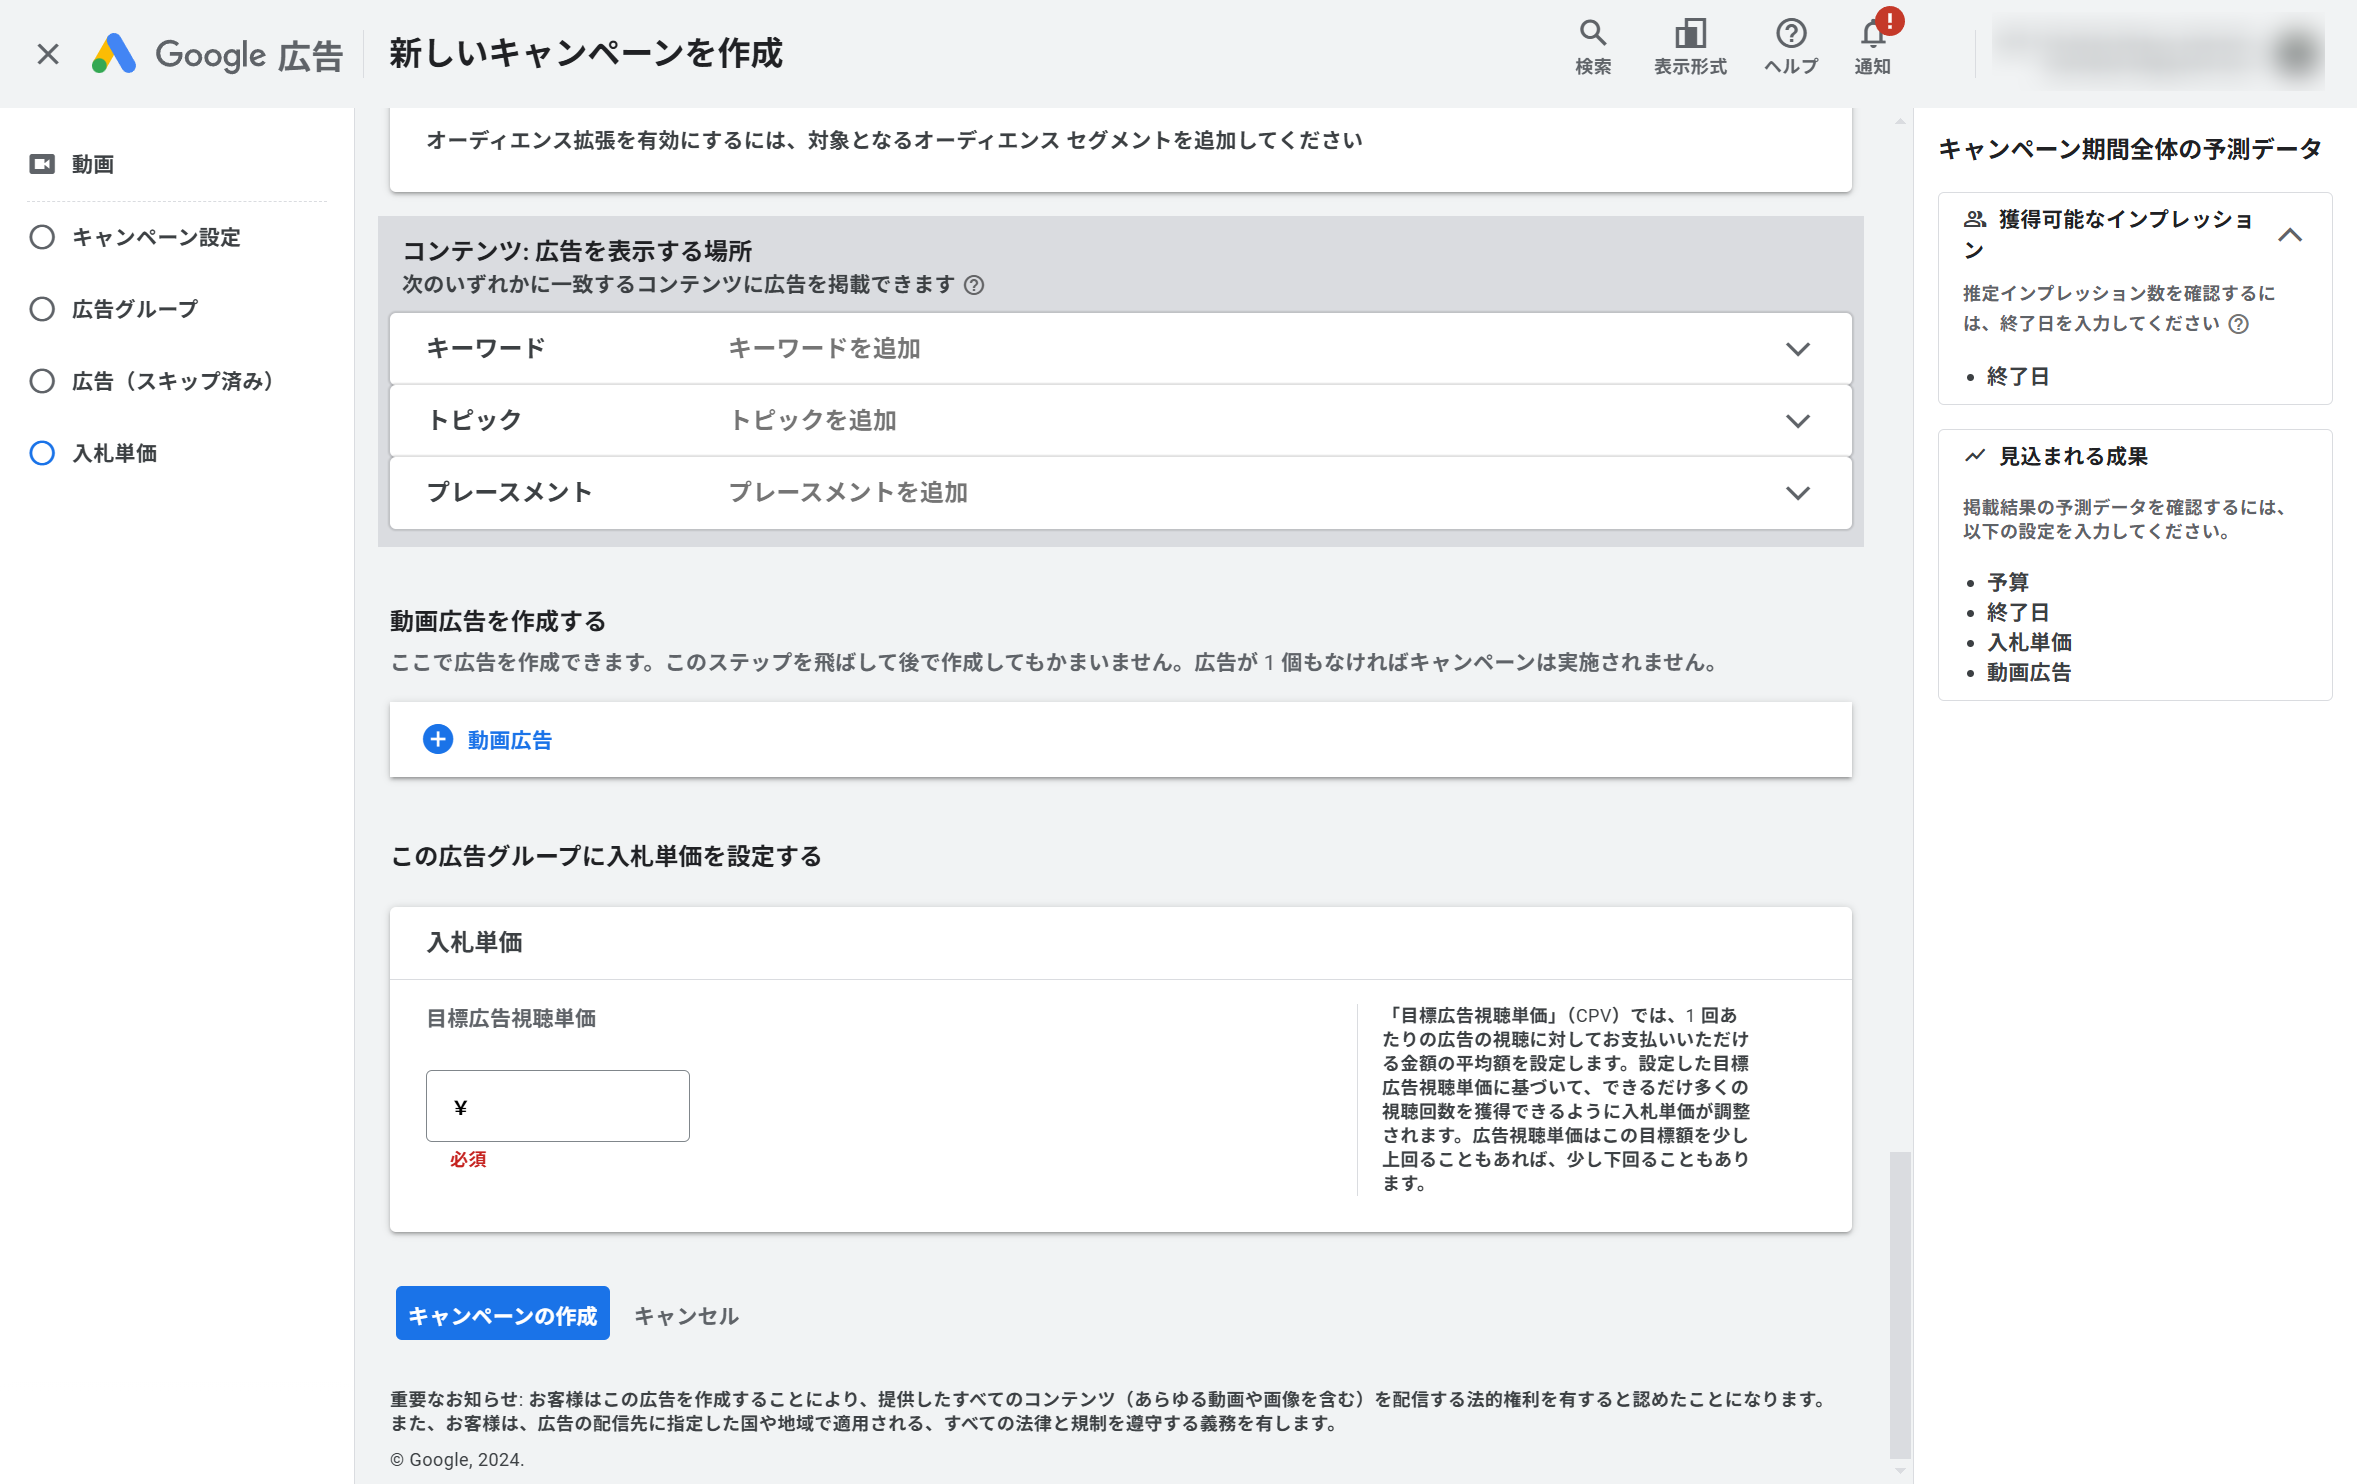The height and width of the screenshot is (1484, 2357).
Task: Select the キャンペーン設定 menu item
Action: pyautogui.click(x=154, y=238)
